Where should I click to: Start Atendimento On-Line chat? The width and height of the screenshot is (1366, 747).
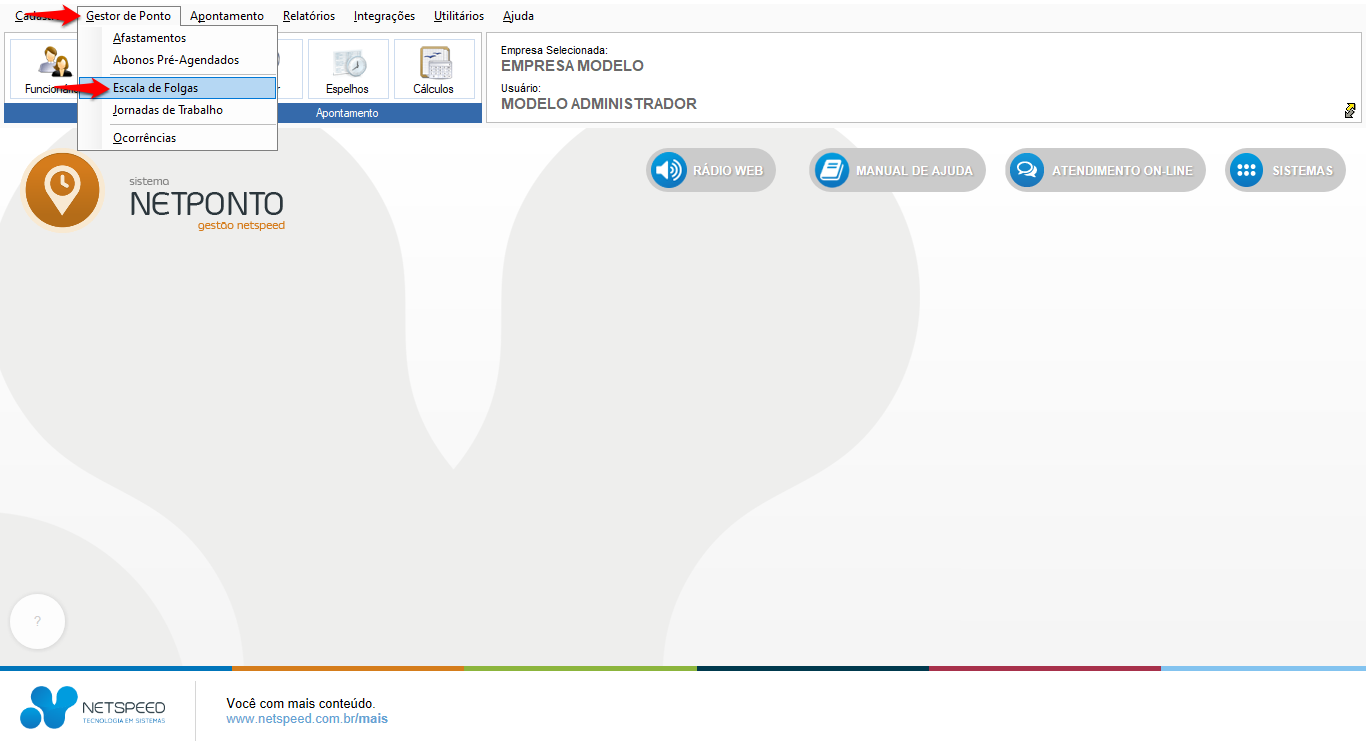(x=1105, y=170)
